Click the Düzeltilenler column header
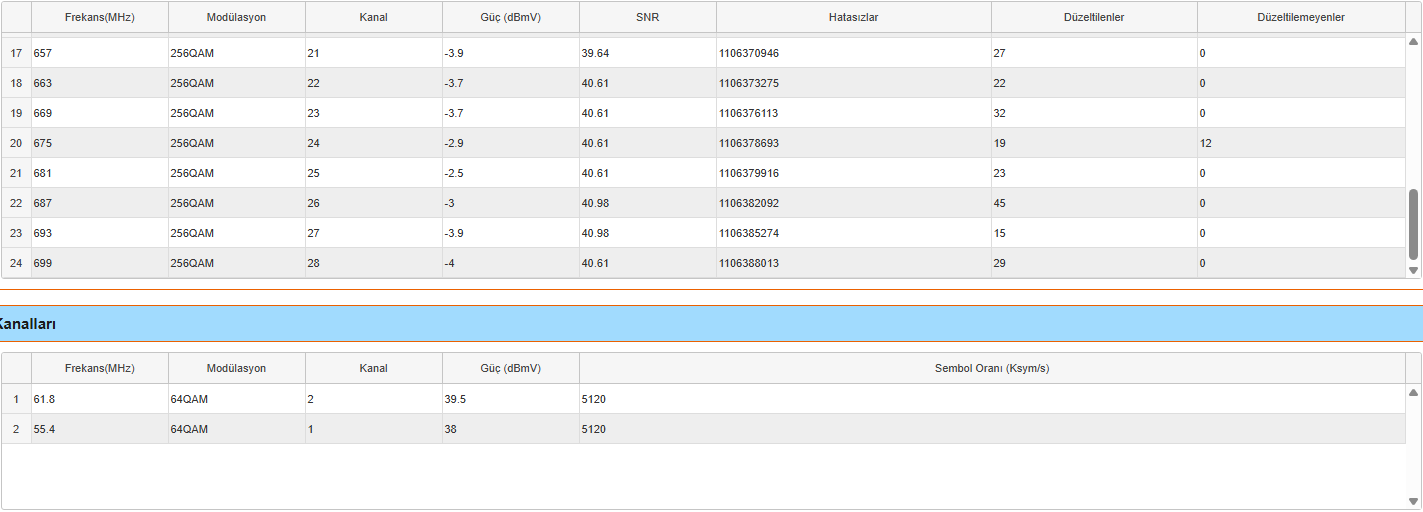1423x512 pixels. pos(1094,17)
